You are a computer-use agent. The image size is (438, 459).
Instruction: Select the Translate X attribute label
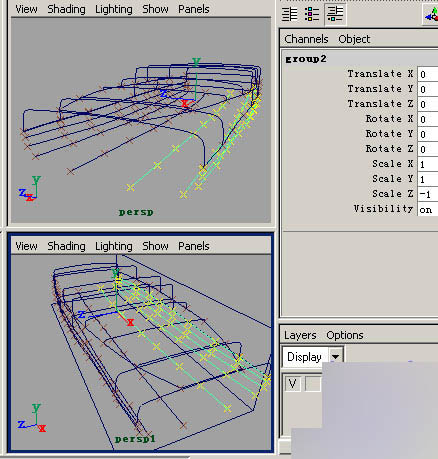[x=380, y=74]
